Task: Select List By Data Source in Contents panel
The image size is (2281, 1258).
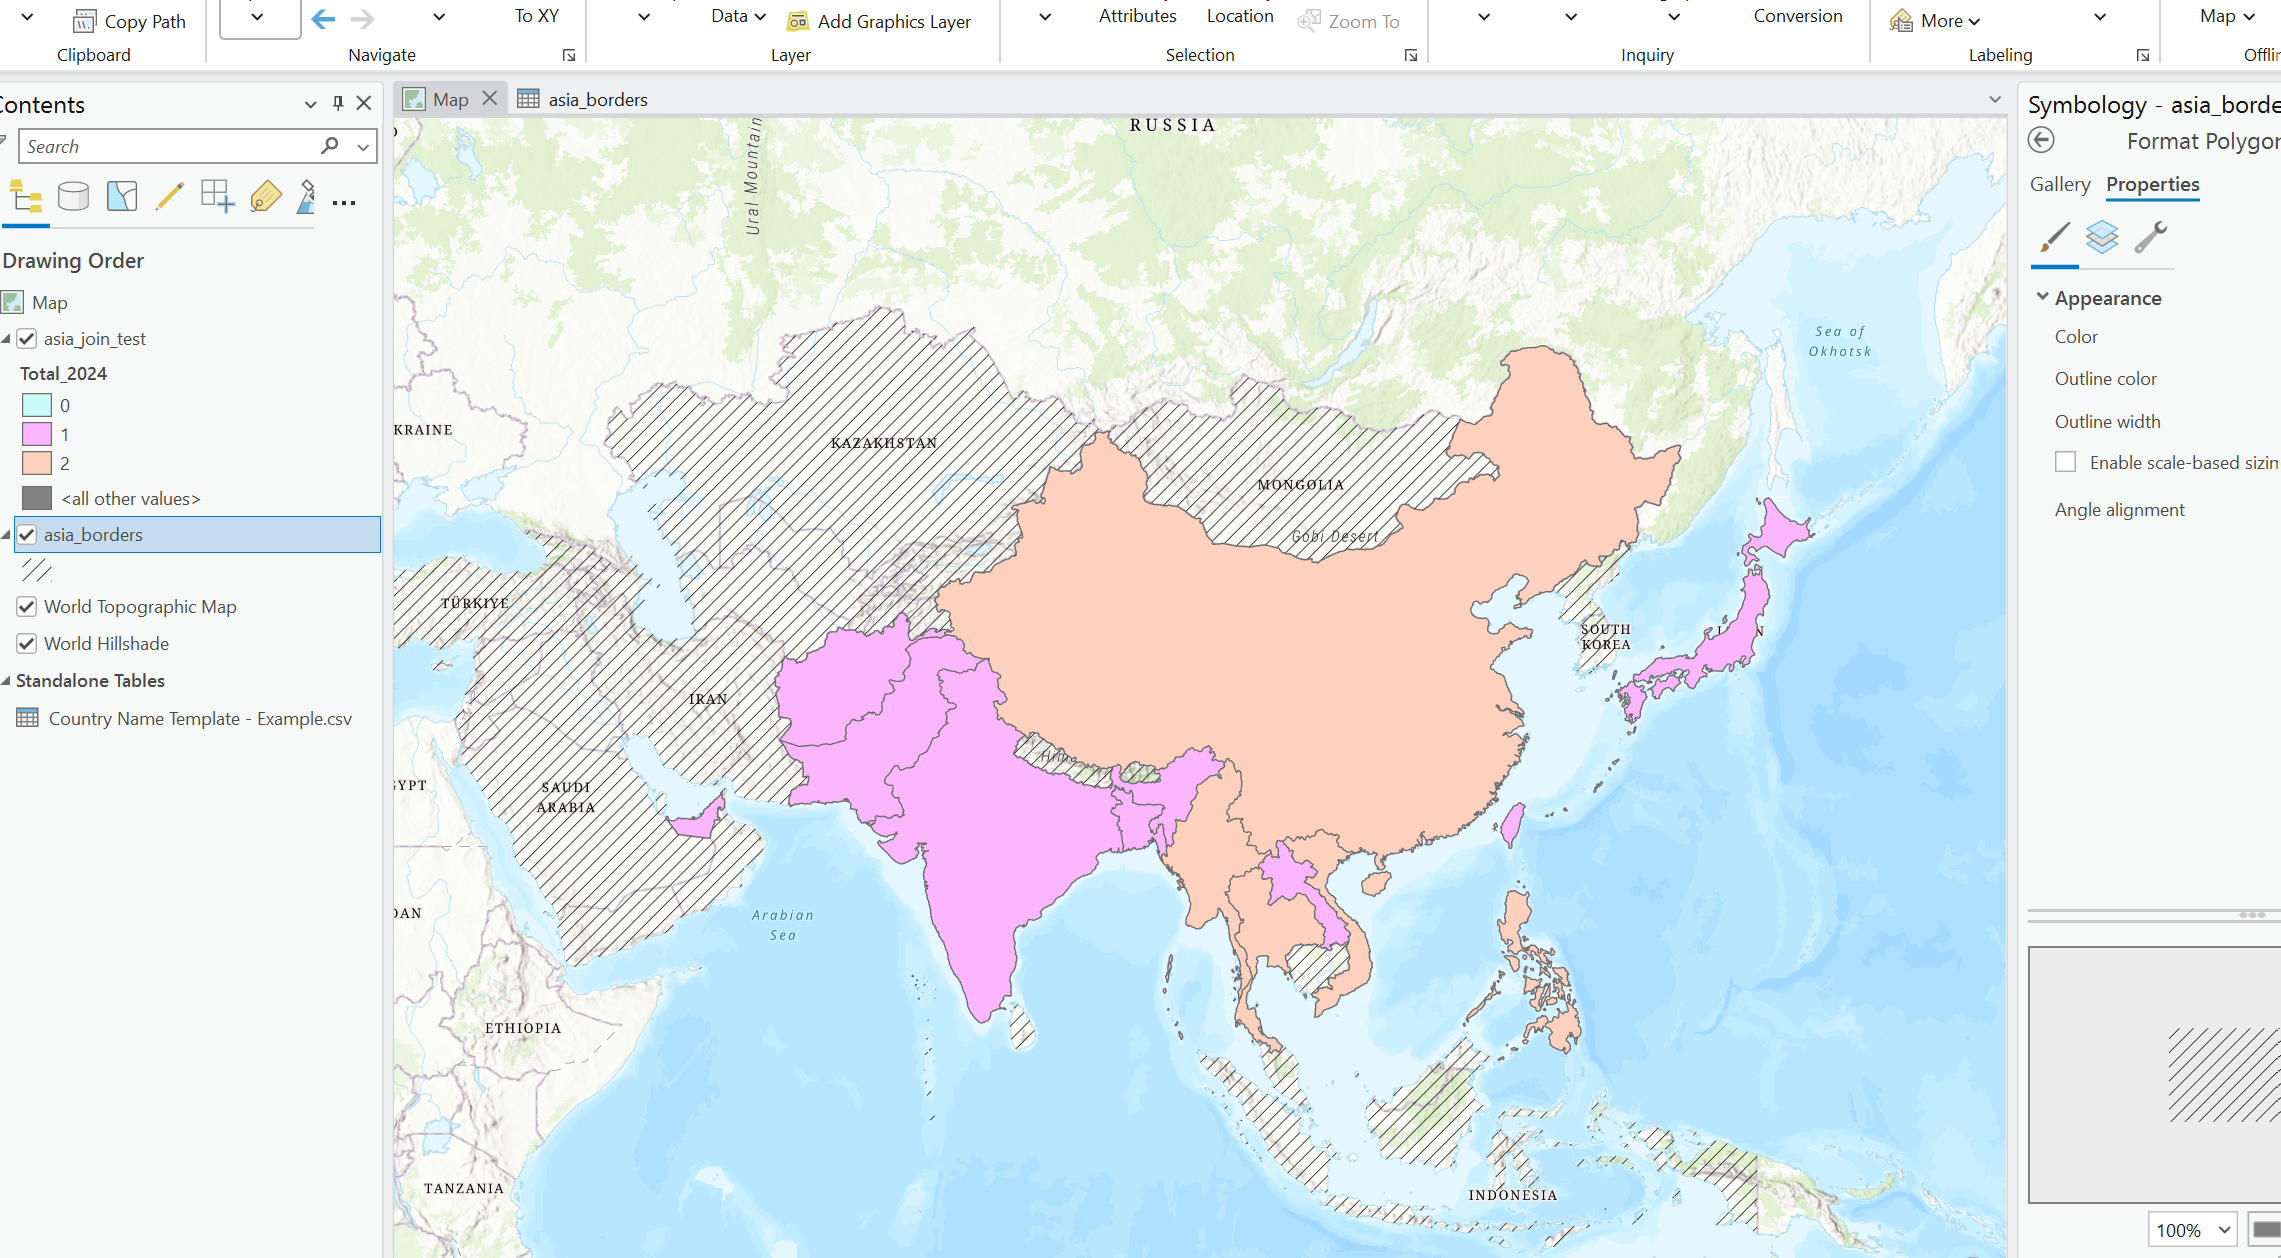Action: tap(74, 197)
